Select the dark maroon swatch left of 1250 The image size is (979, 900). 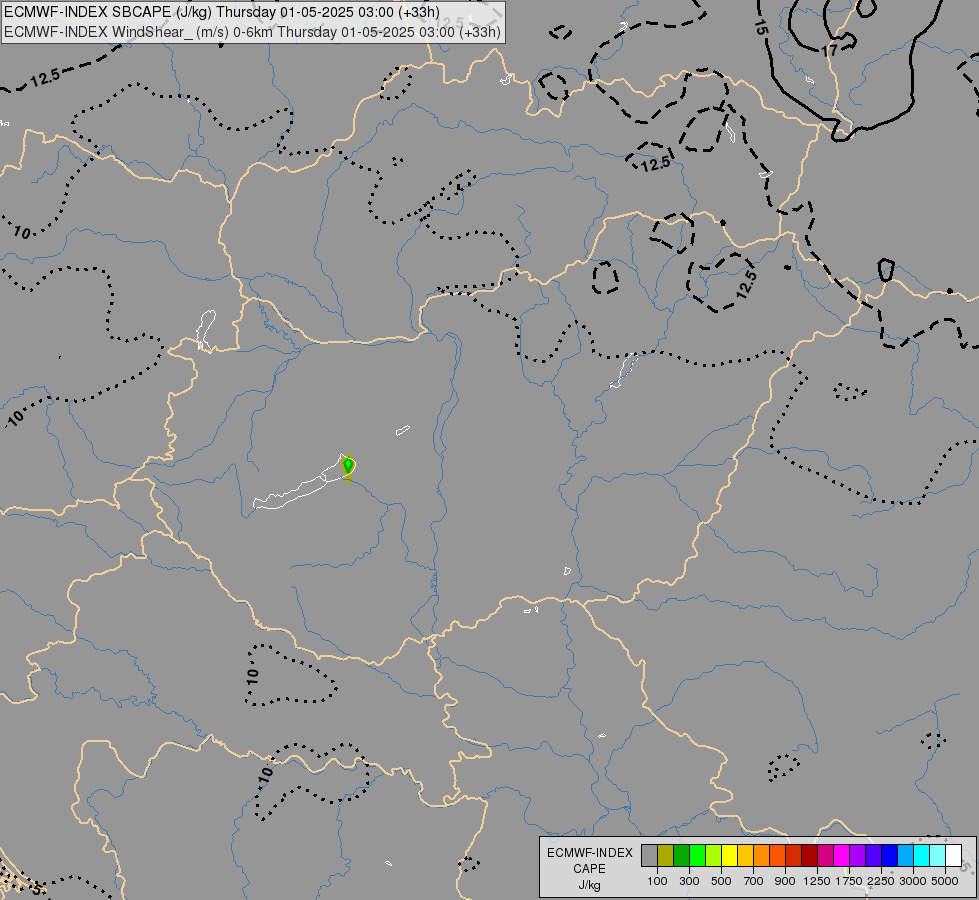click(810, 855)
